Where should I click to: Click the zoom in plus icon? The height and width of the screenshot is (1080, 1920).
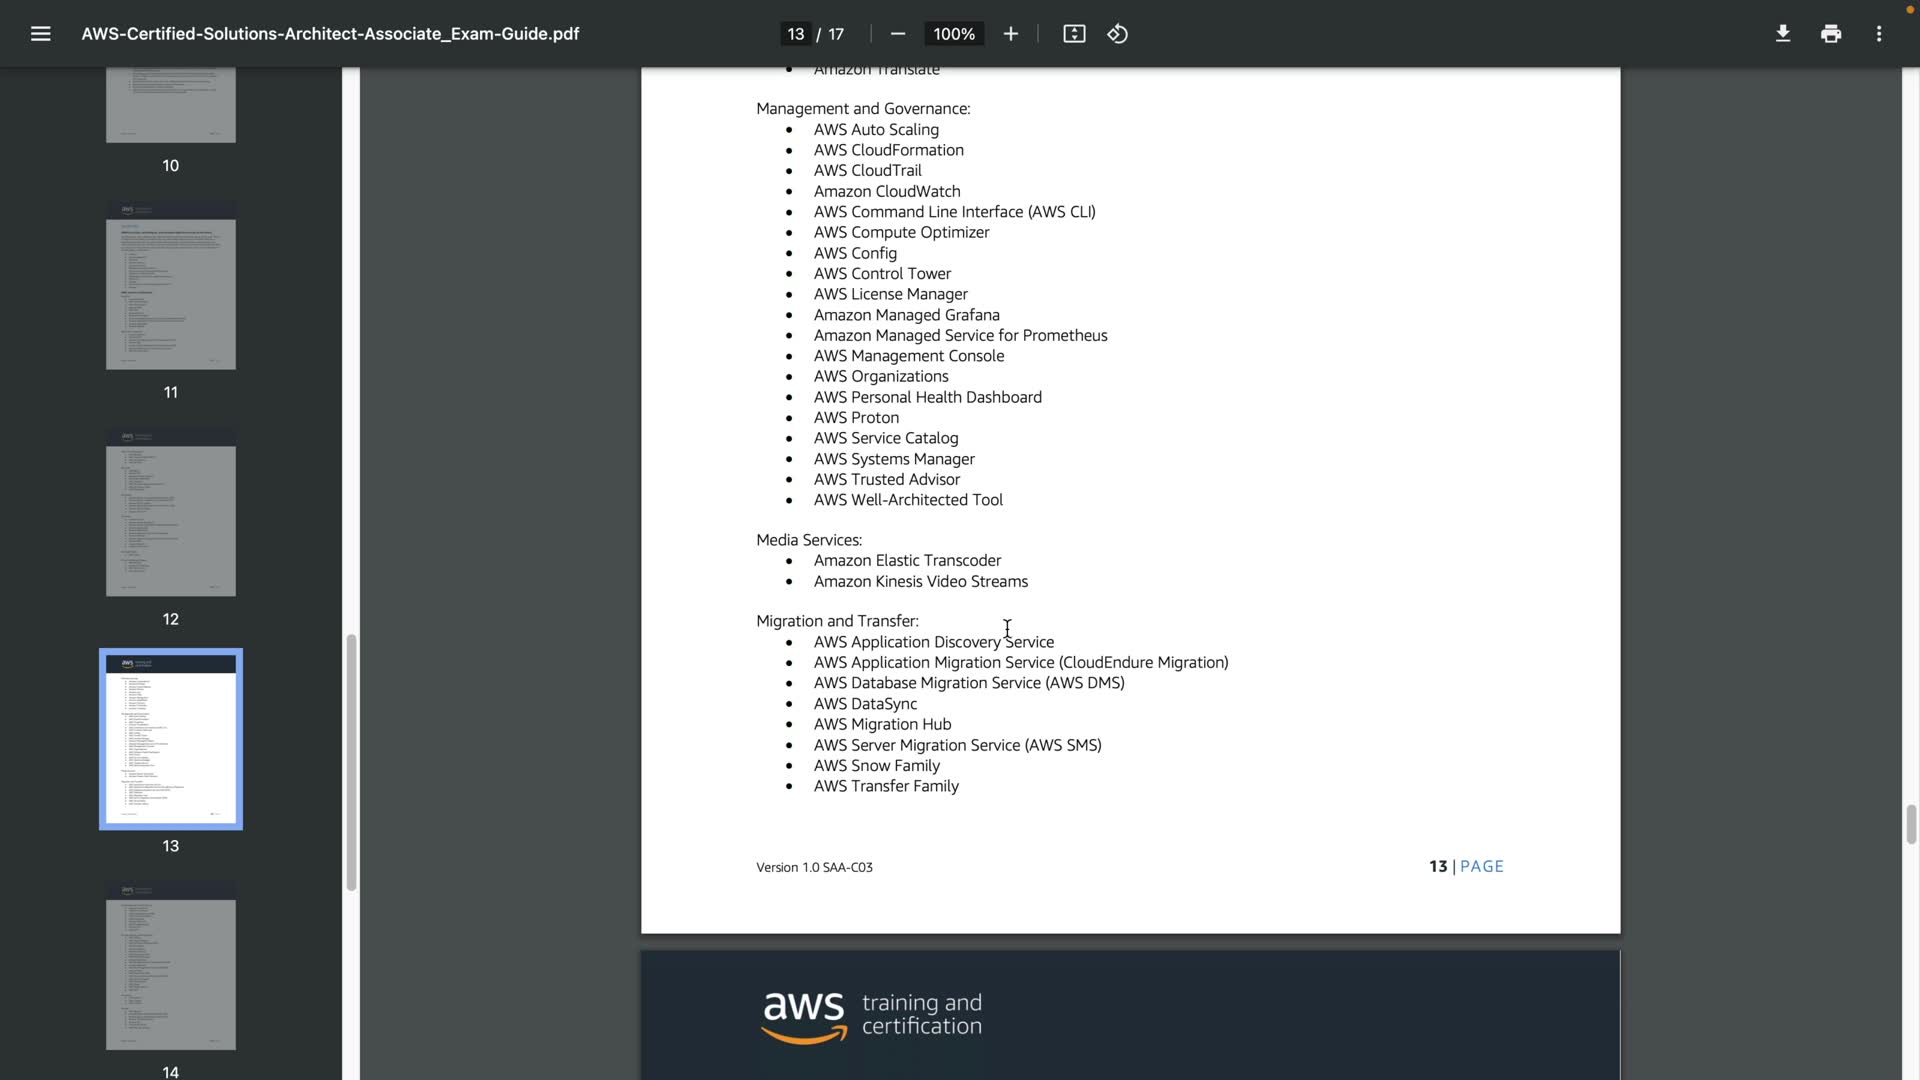(x=1010, y=34)
